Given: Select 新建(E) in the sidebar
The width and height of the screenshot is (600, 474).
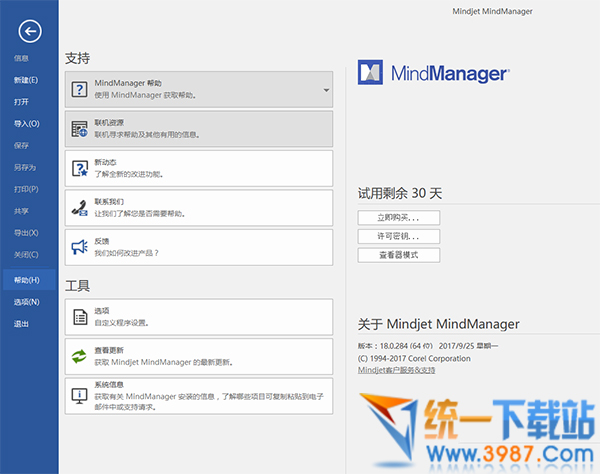Looking at the screenshot, I should 26,80.
